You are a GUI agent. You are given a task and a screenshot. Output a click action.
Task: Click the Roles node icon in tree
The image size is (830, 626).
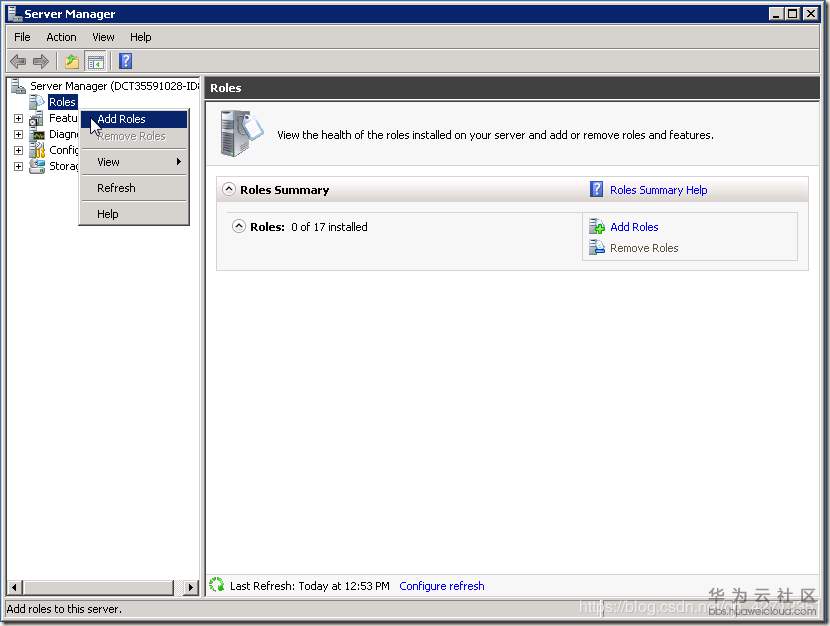[x=37, y=102]
